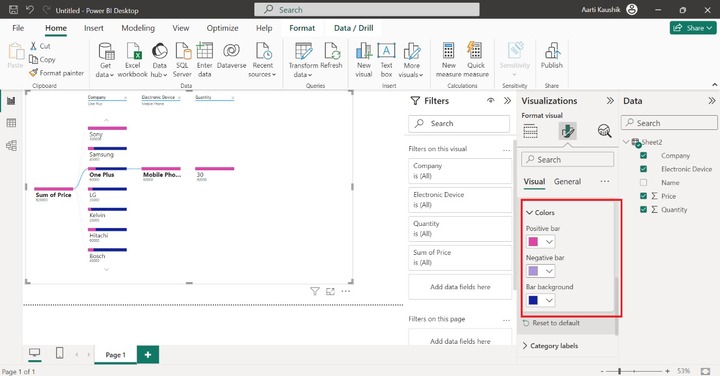Create a Quick measure
Viewport: 720px width, 376px height.
pyautogui.click(x=476, y=60)
